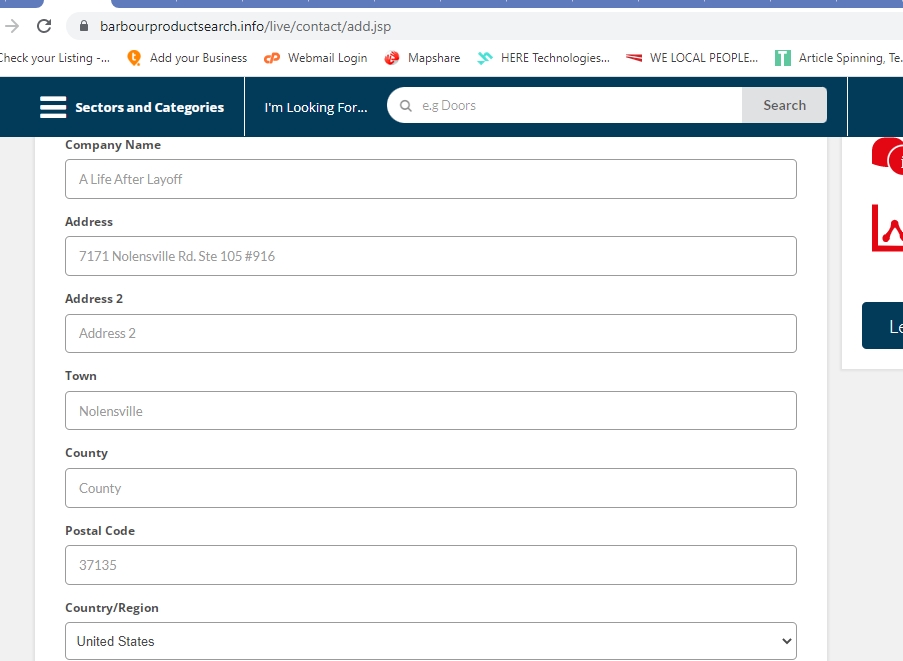Click into the Address 2 field
The width and height of the screenshot is (903, 661).
click(x=431, y=333)
